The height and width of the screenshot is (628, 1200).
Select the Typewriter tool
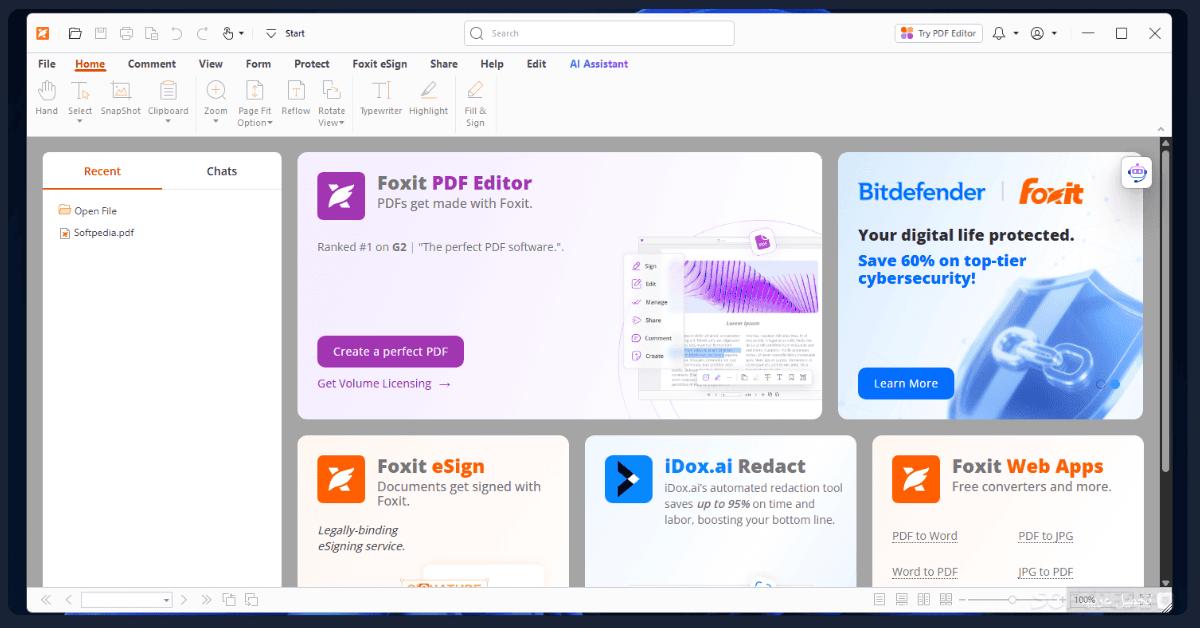381,98
